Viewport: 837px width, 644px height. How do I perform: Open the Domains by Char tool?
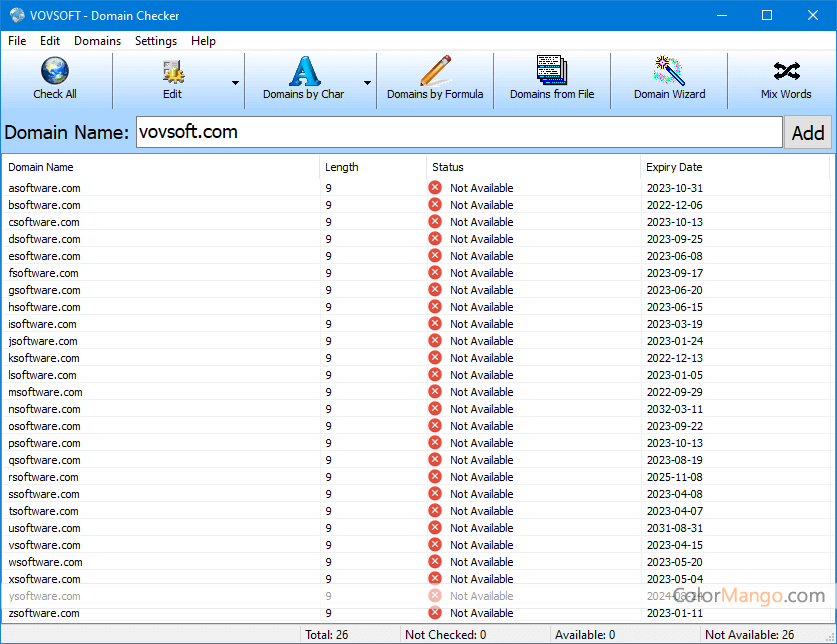point(304,72)
